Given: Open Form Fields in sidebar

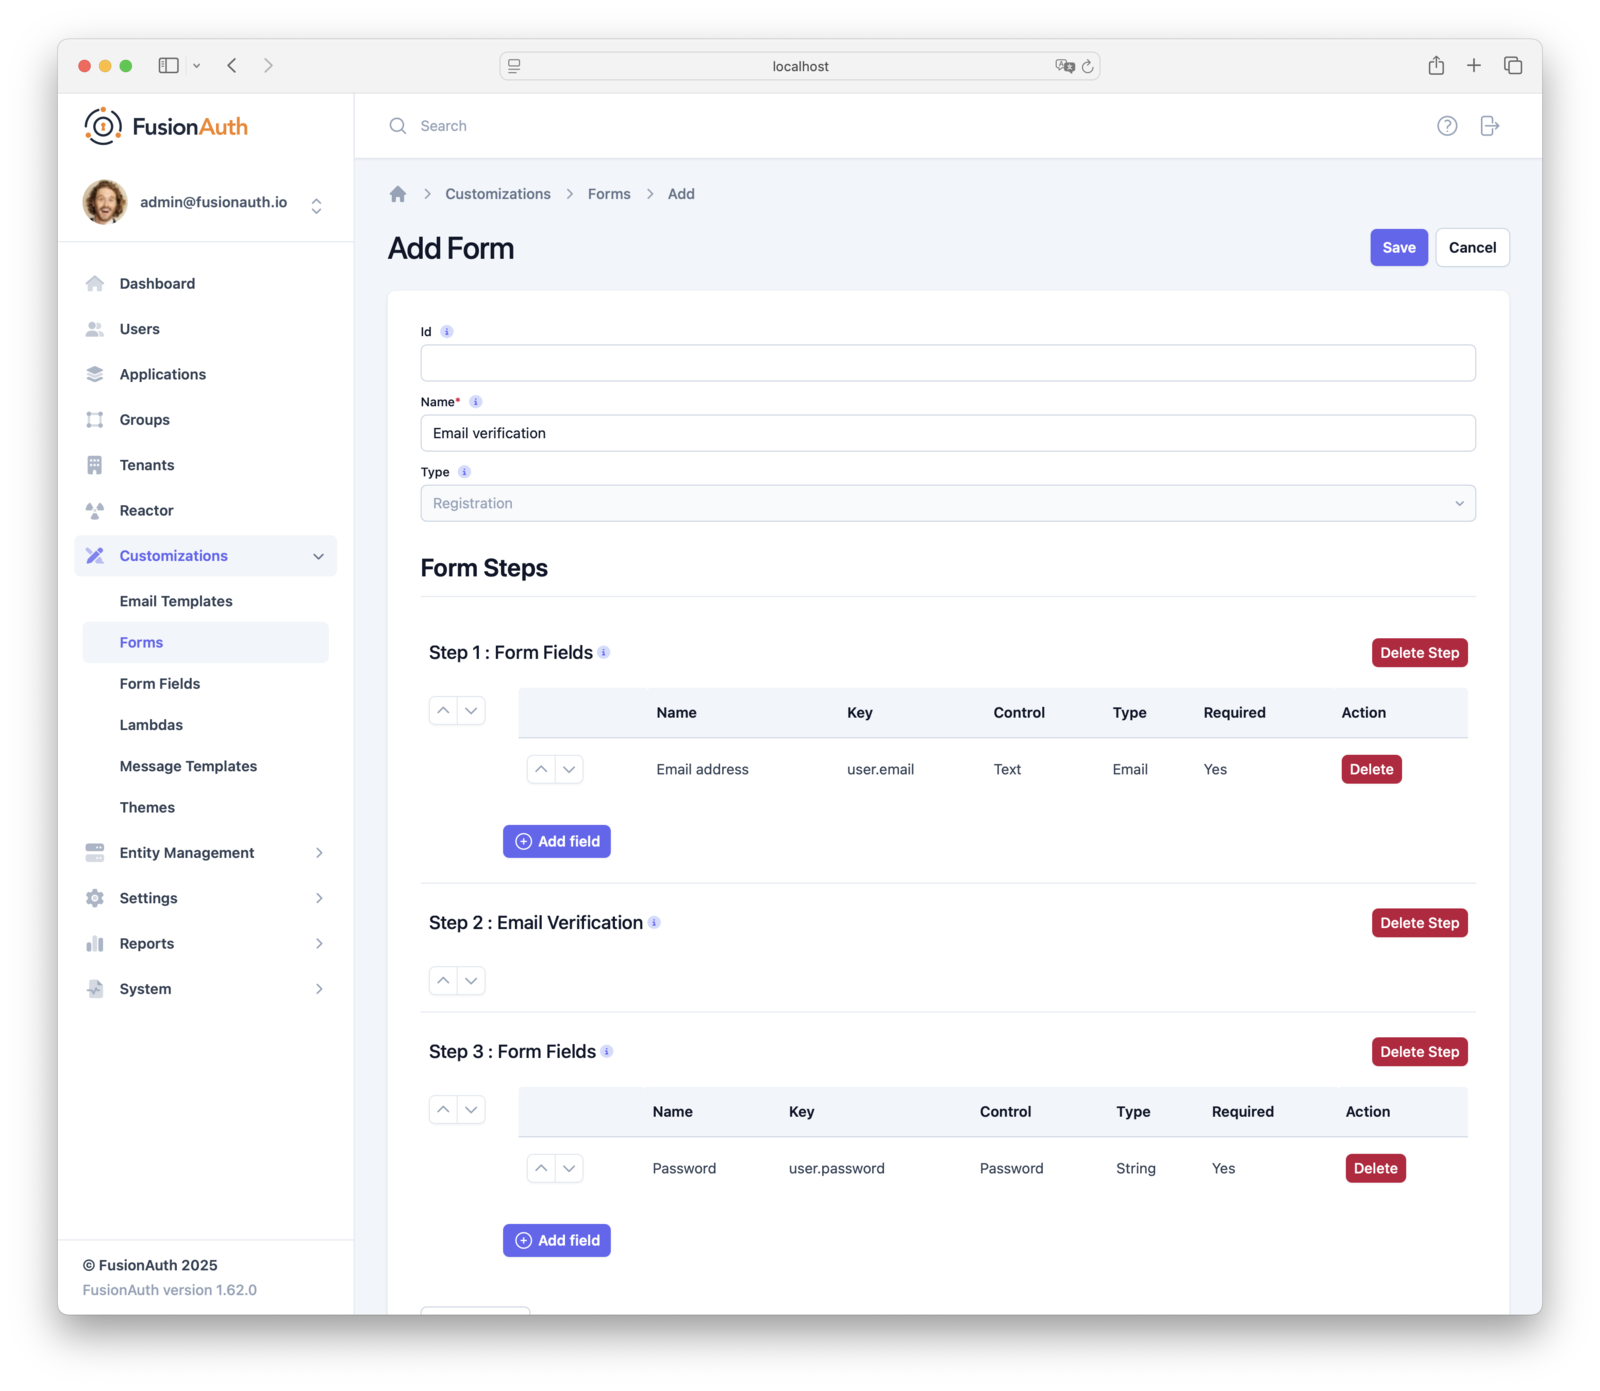Looking at the screenshot, I should 160,684.
